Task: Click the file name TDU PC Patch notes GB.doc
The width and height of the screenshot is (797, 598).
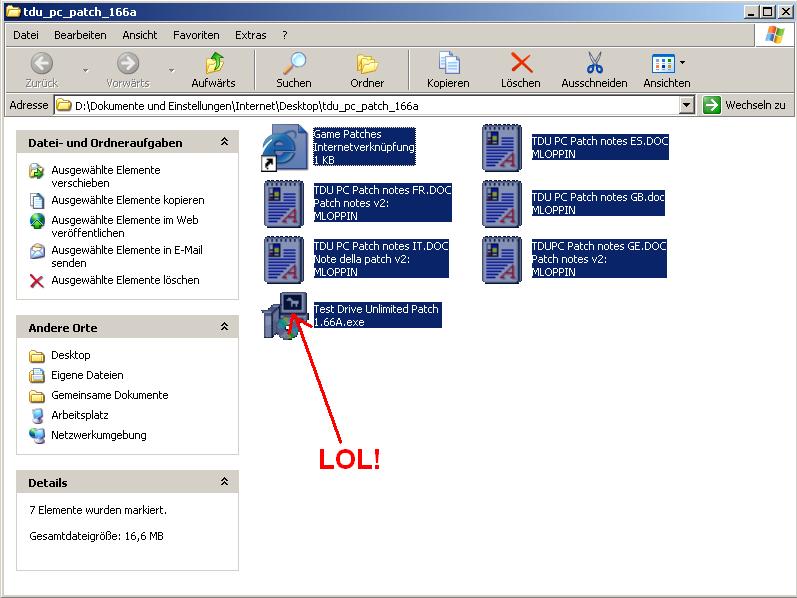Action: click(598, 197)
